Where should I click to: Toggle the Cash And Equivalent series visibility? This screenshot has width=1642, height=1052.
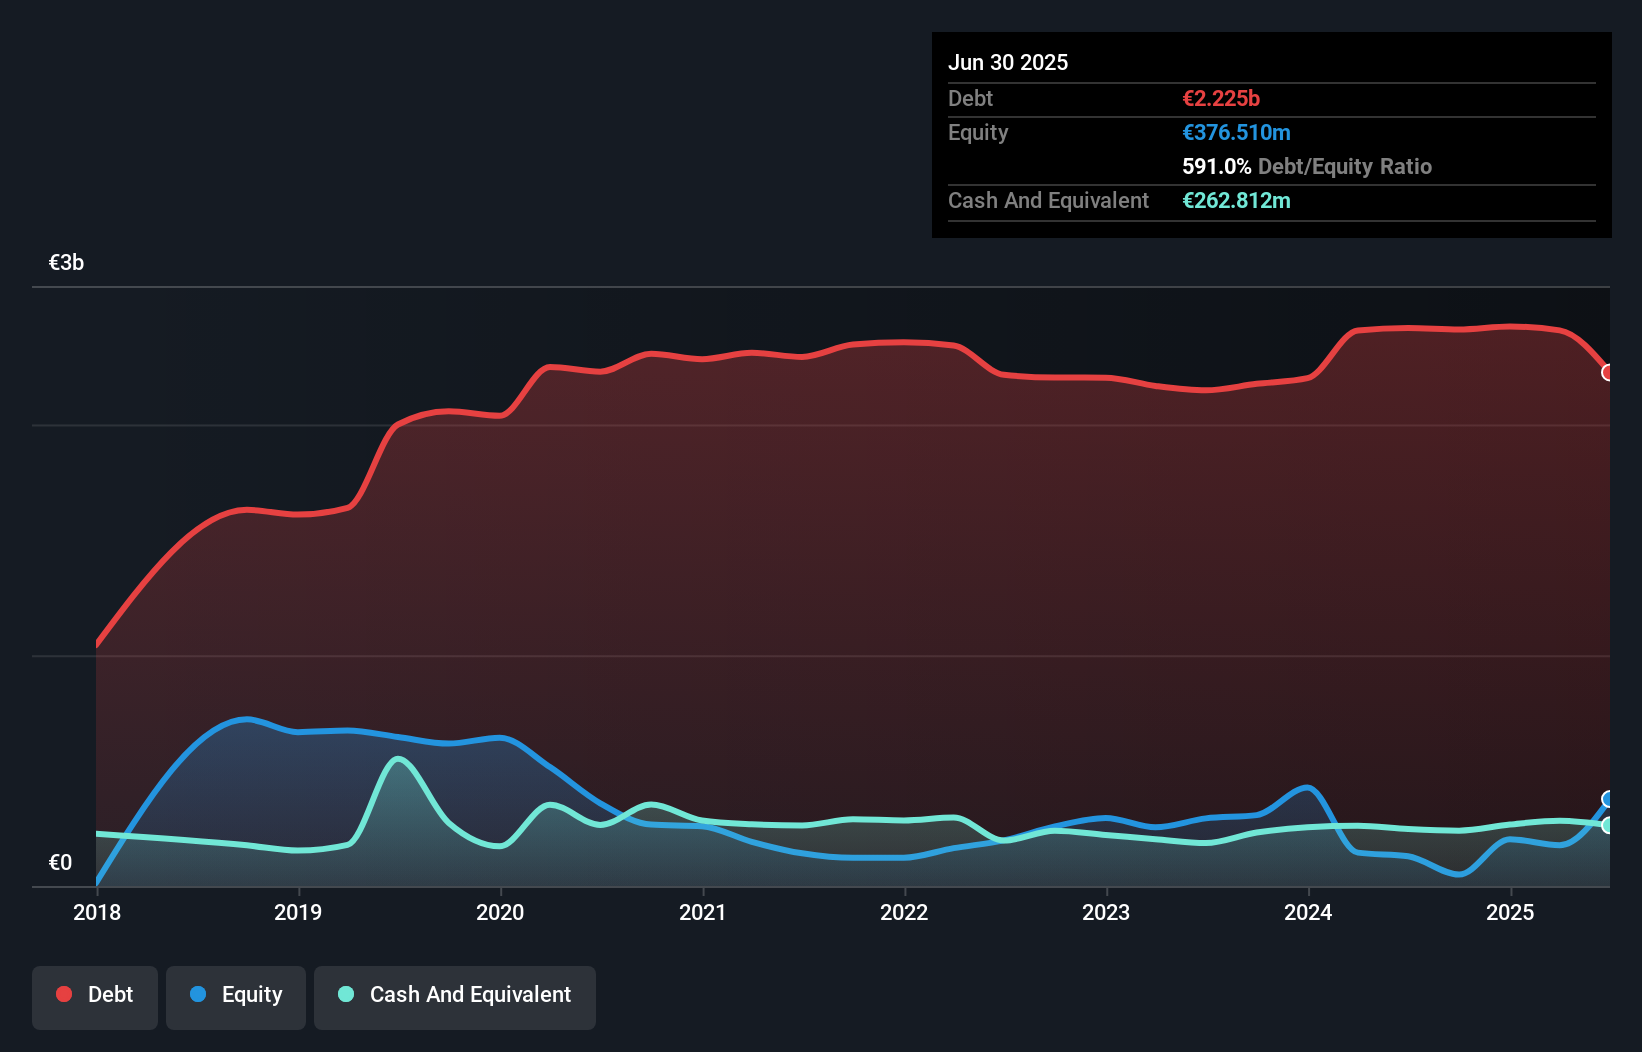(454, 995)
